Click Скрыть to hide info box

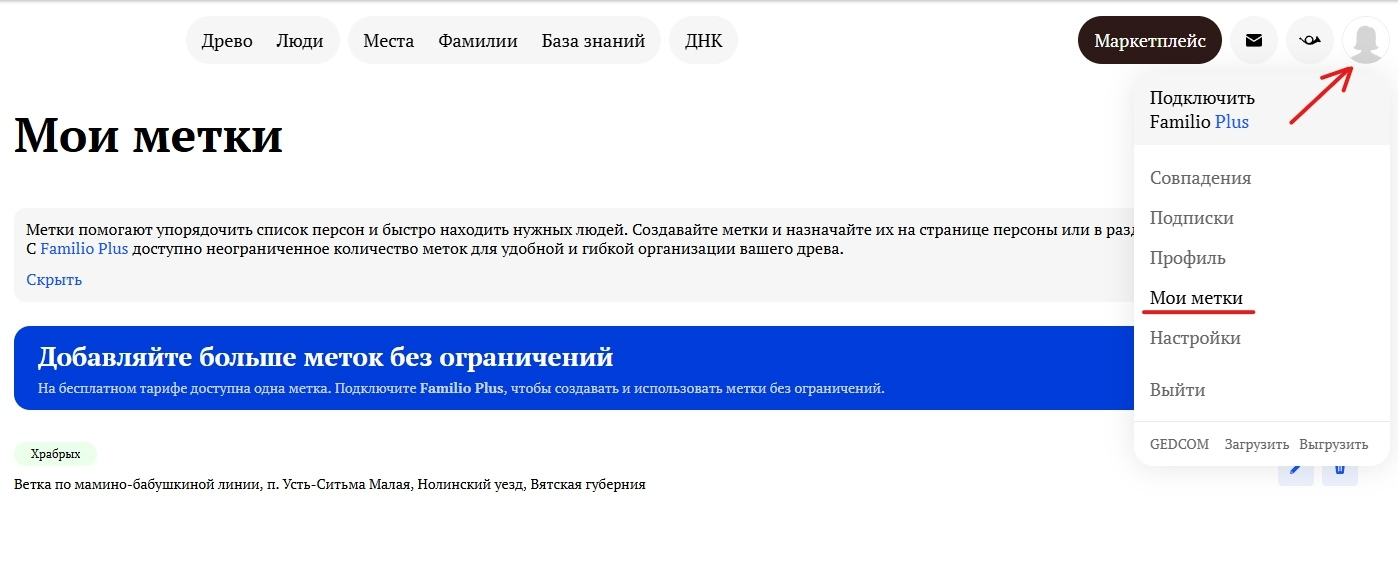[x=54, y=280]
